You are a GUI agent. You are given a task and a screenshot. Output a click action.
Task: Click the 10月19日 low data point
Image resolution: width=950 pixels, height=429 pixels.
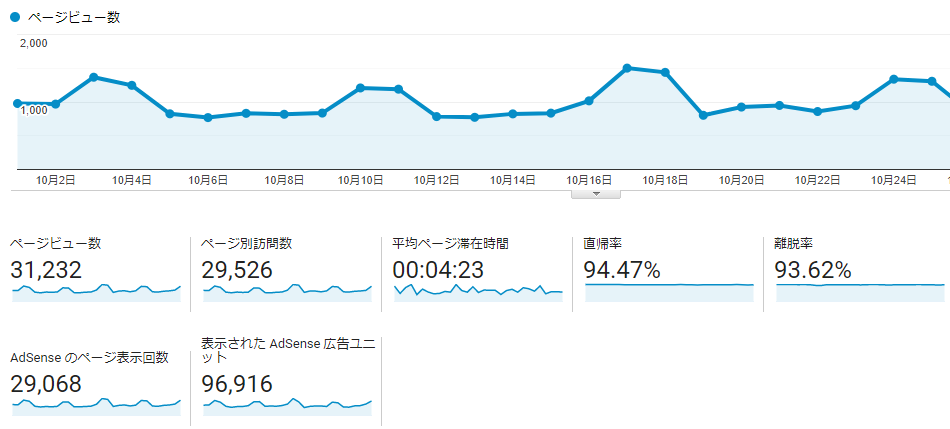pos(703,116)
